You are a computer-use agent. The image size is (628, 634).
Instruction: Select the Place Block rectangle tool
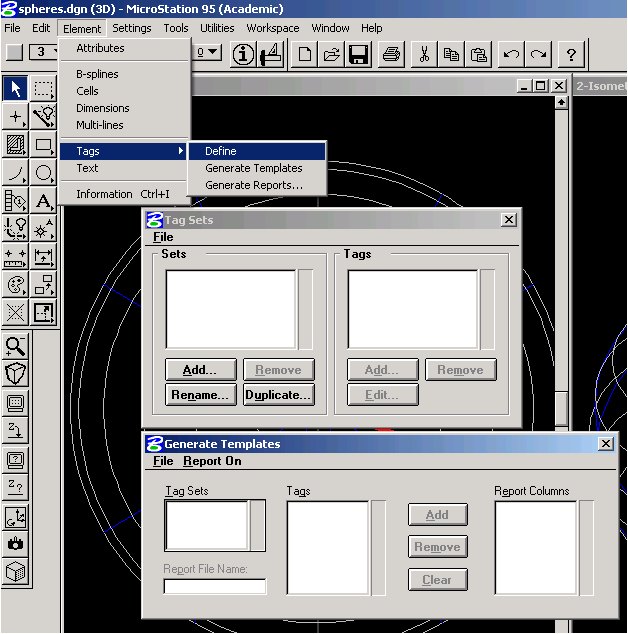43,144
